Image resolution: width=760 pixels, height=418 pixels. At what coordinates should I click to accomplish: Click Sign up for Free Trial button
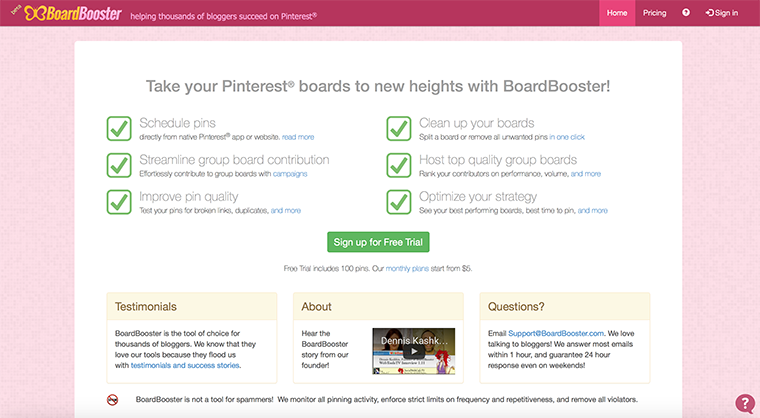(378, 242)
